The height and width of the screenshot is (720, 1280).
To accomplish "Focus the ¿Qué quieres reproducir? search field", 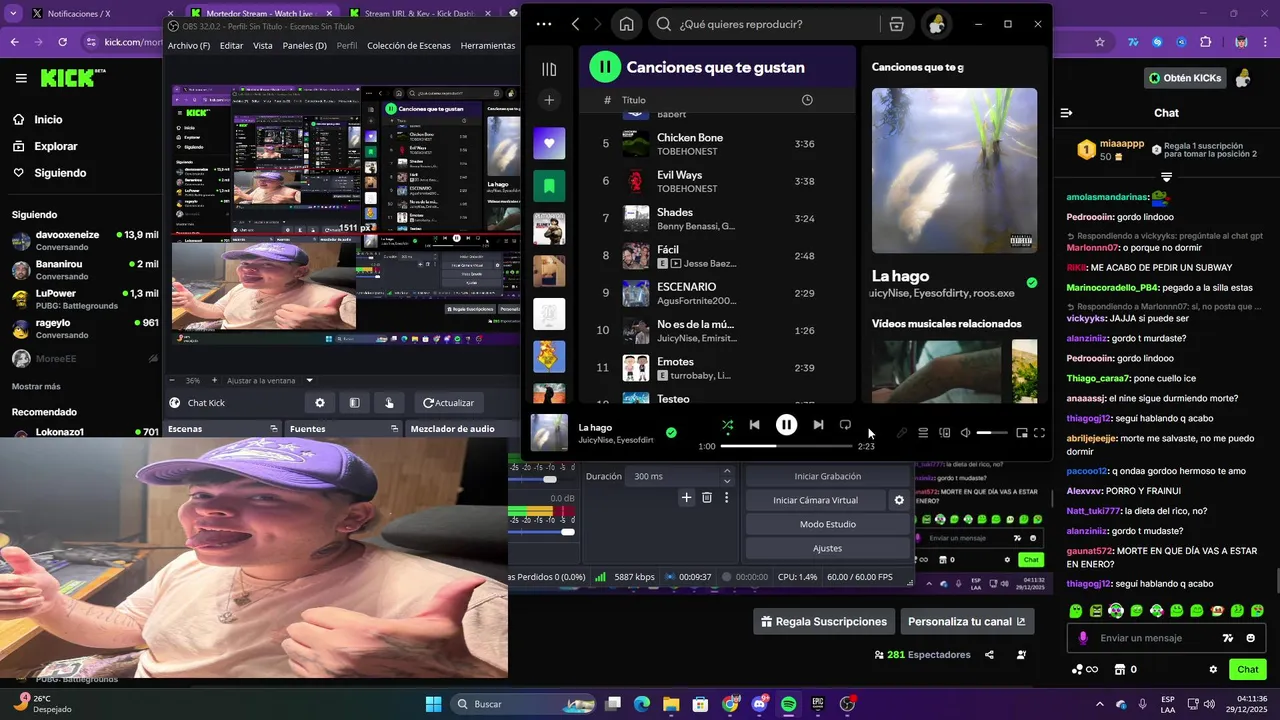I will tap(765, 24).
